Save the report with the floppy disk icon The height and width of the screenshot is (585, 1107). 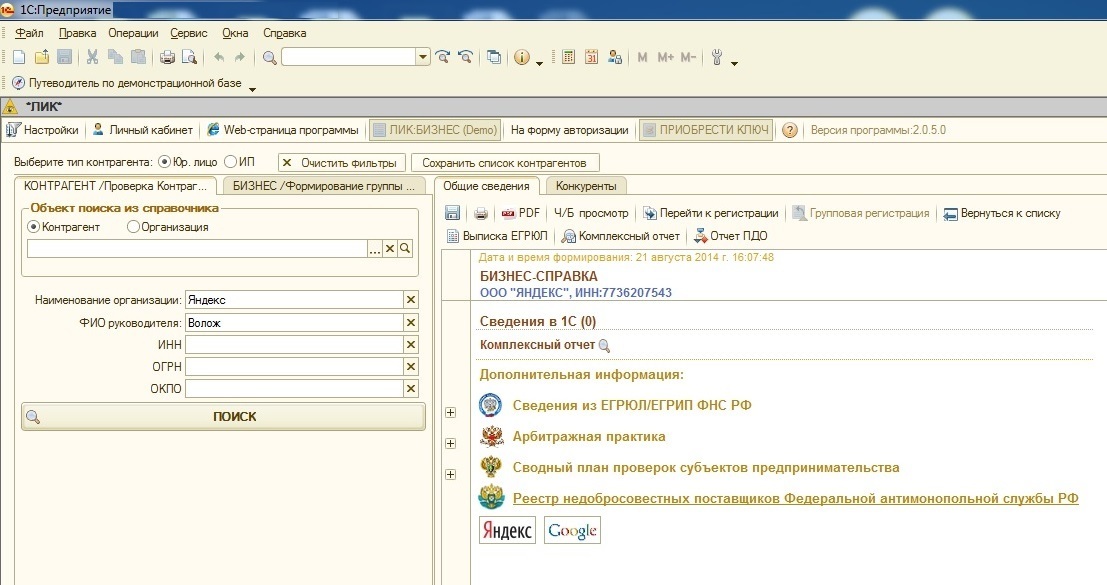click(453, 213)
